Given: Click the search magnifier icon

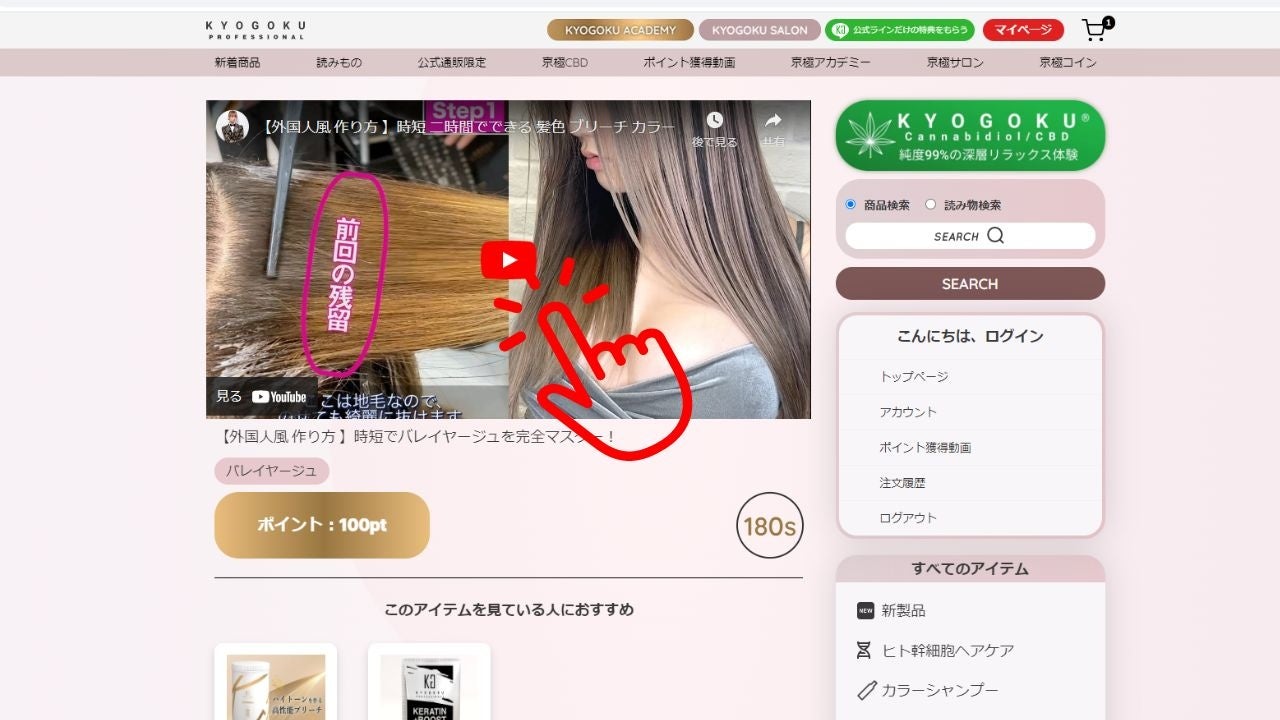Looking at the screenshot, I should (995, 236).
